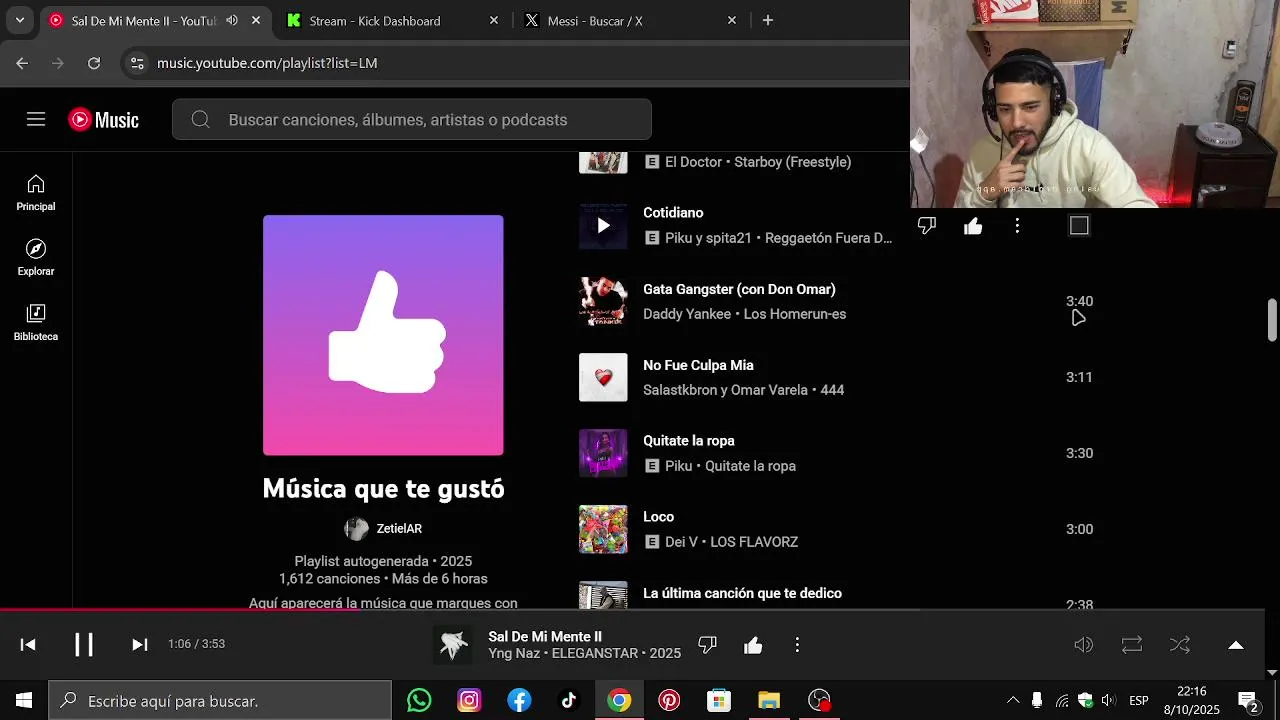Viewport: 1280px width, 720px height.
Task: Open File Explorer from taskbar
Action: coord(769,701)
